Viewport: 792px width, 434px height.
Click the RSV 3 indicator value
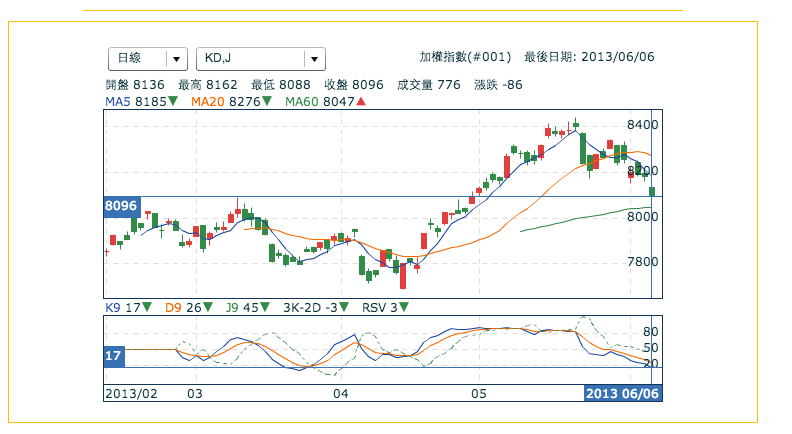click(x=380, y=307)
